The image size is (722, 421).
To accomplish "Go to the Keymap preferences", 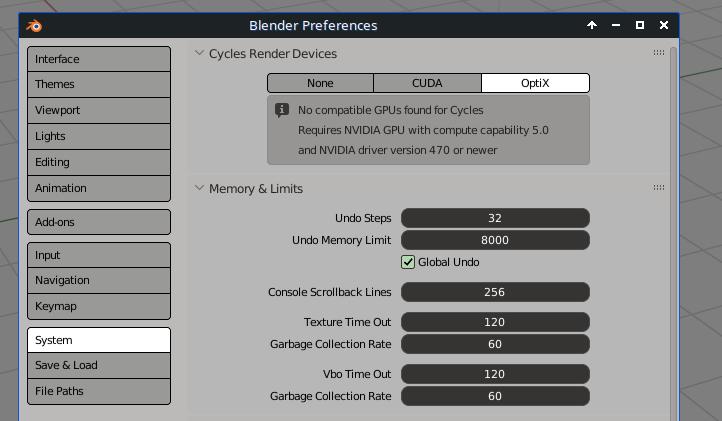I will point(99,306).
